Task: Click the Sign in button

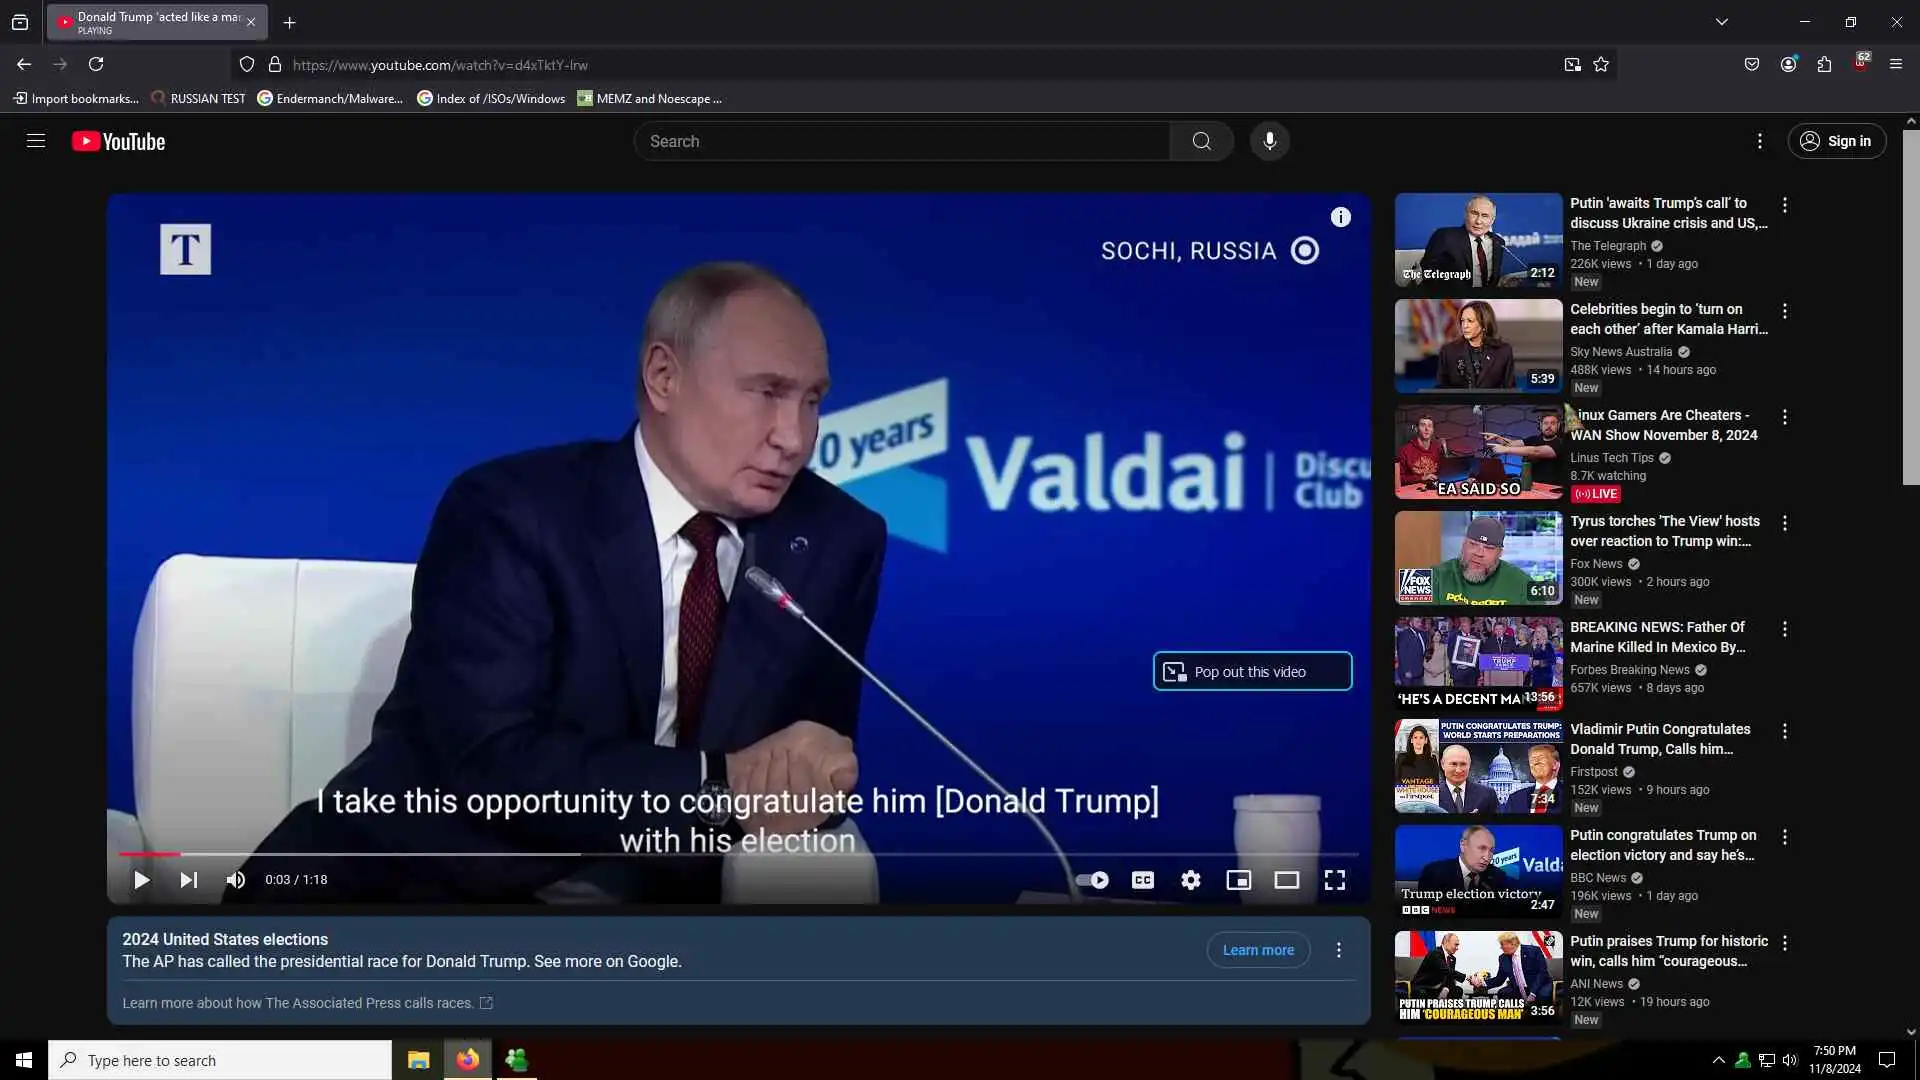Action: click(1836, 141)
